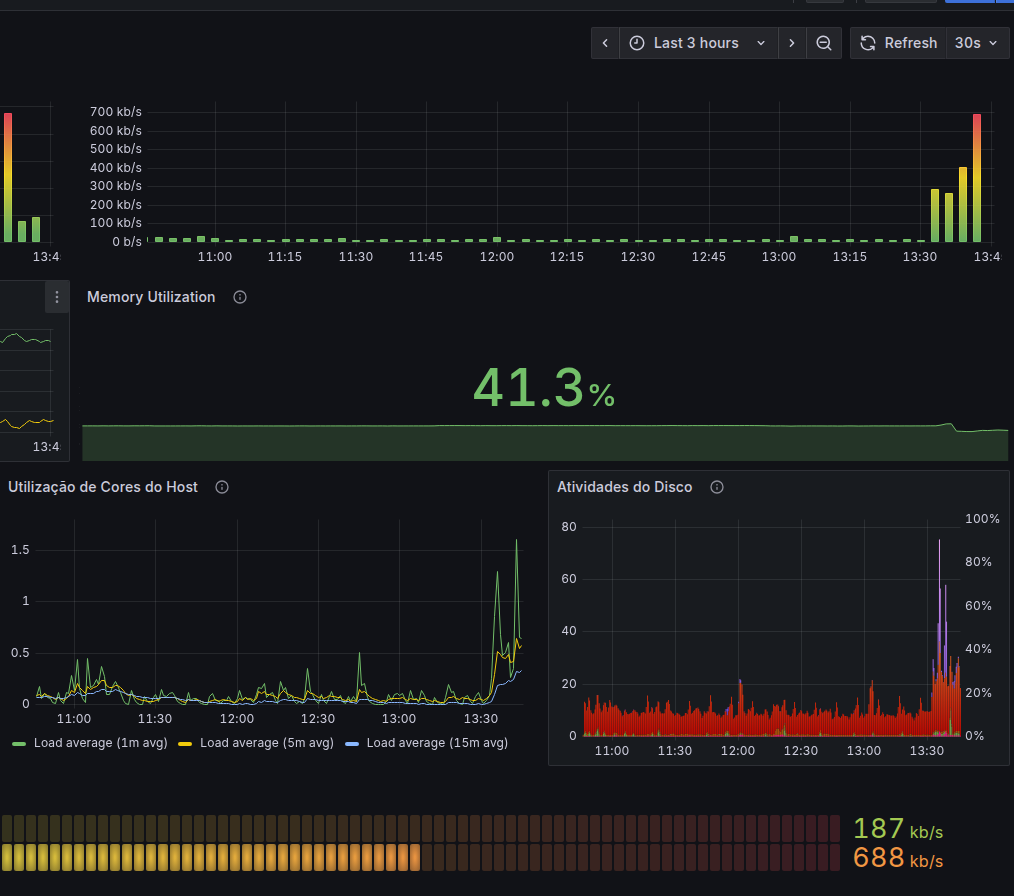This screenshot has height=896, width=1014.
Task: Click the Utilização de Cores do Host title
Action: coord(102,487)
